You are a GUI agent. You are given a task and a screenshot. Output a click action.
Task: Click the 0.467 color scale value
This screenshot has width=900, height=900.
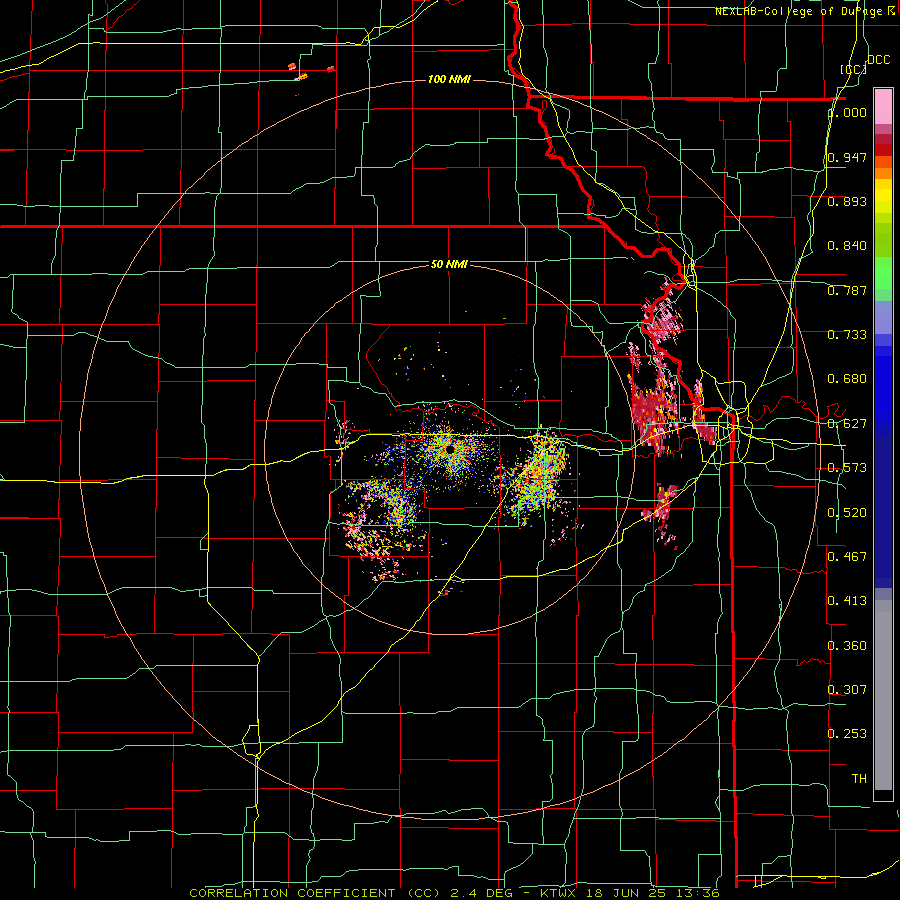[847, 556]
